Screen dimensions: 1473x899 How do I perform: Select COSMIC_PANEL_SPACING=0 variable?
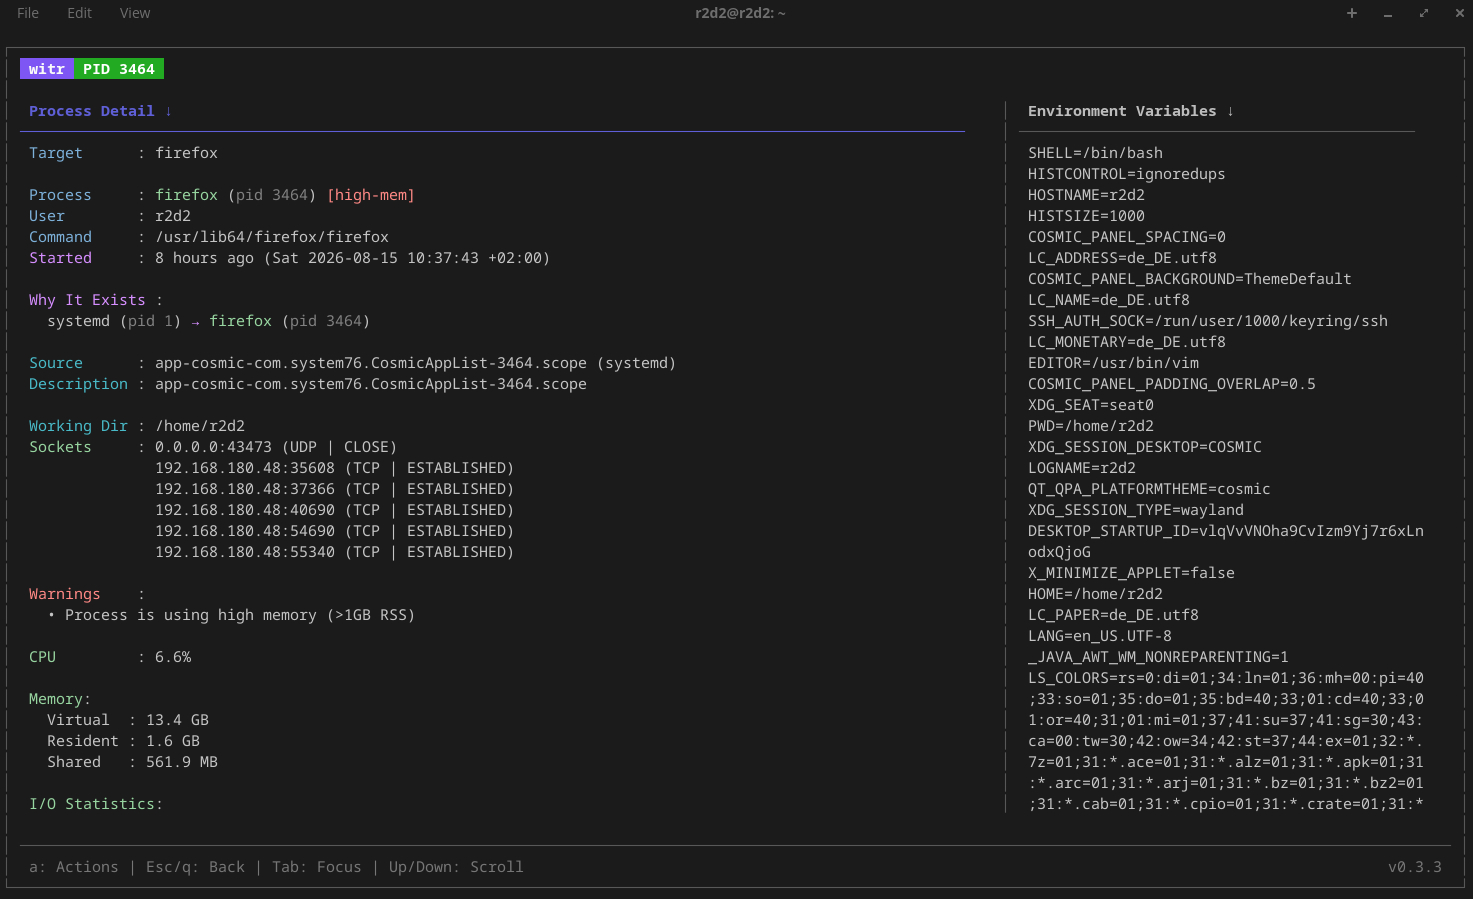click(x=1127, y=237)
